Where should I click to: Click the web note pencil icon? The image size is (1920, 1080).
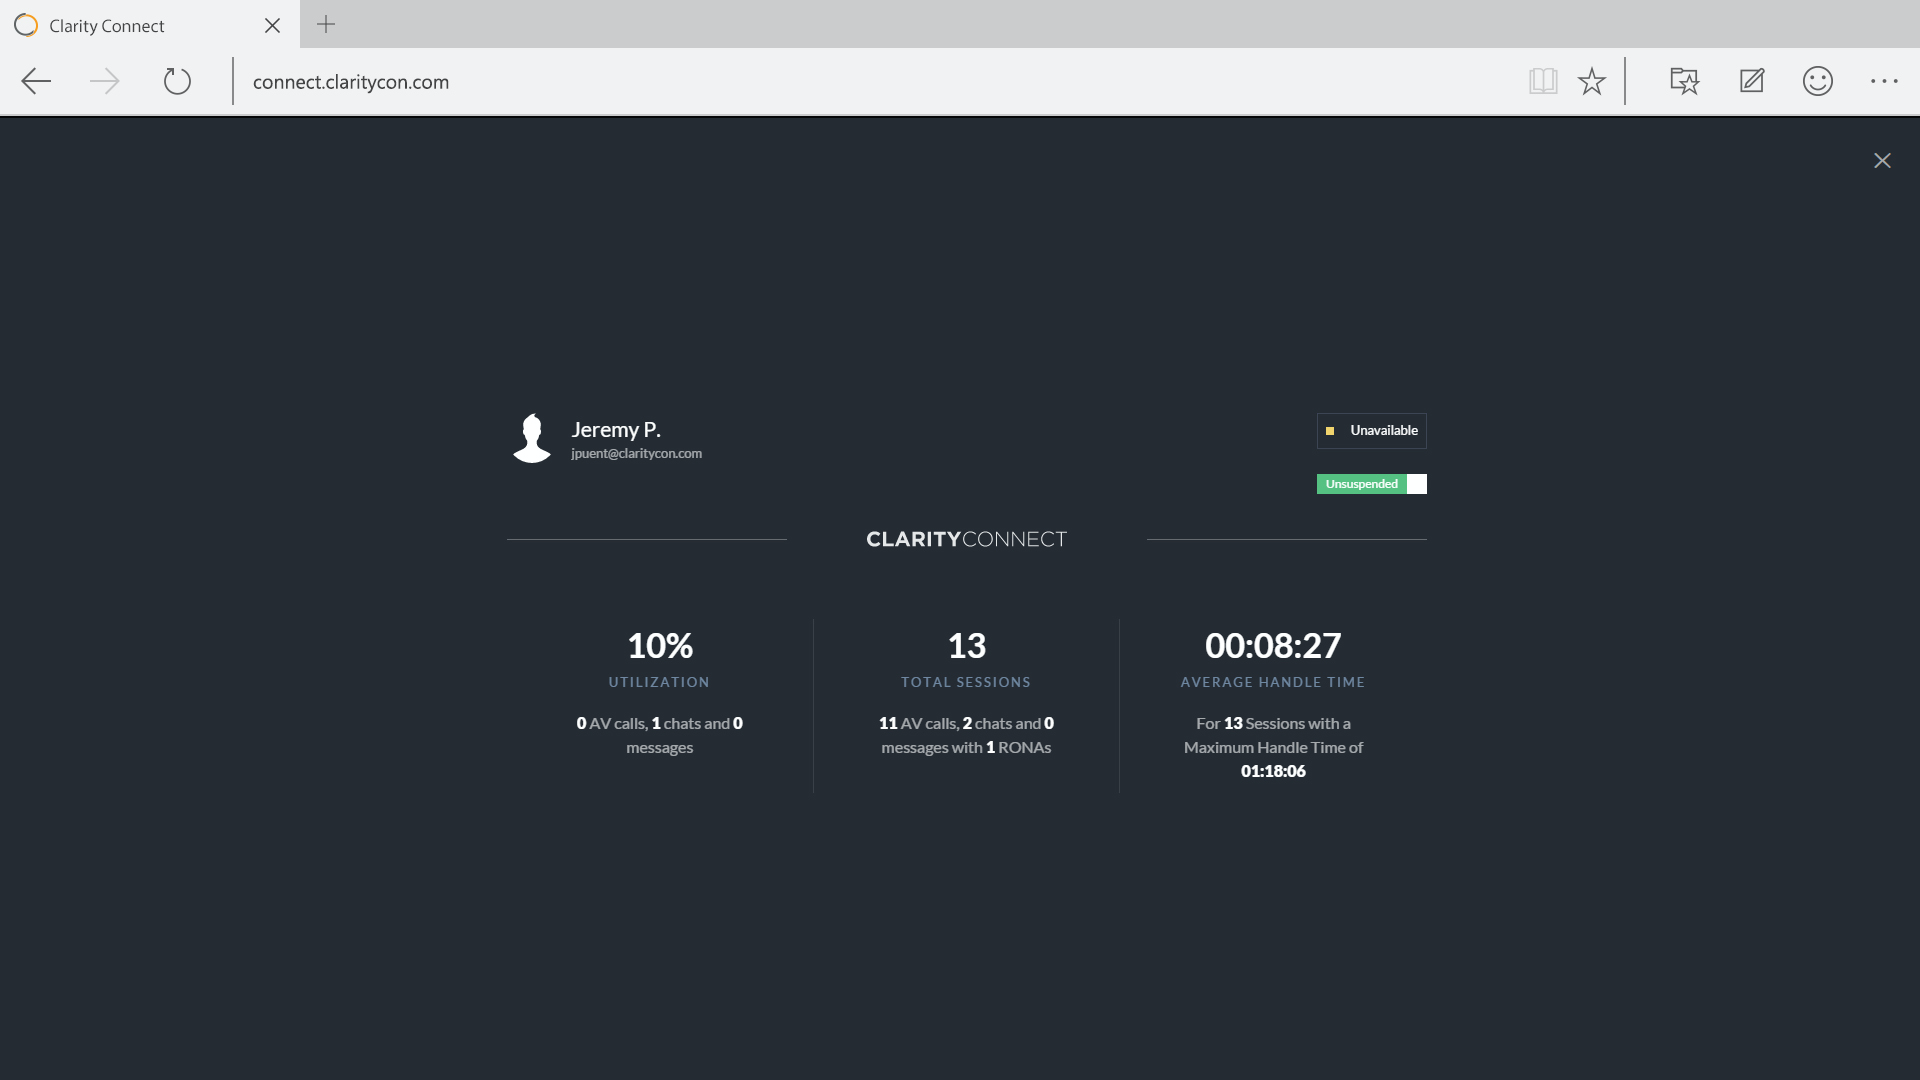[1752, 81]
